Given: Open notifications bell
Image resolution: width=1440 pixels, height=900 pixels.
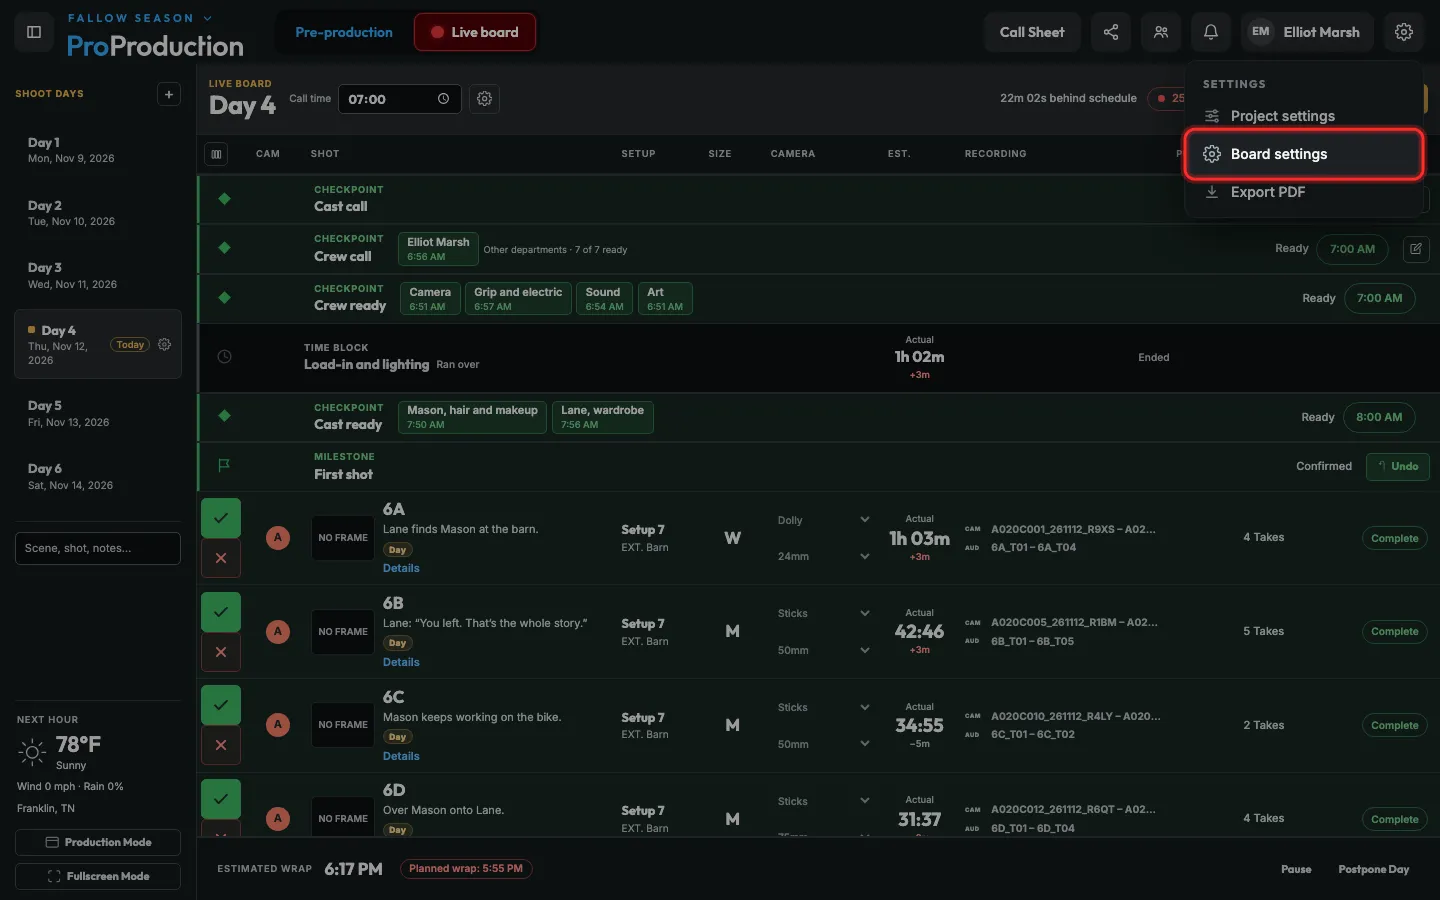Looking at the screenshot, I should (x=1211, y=32).
